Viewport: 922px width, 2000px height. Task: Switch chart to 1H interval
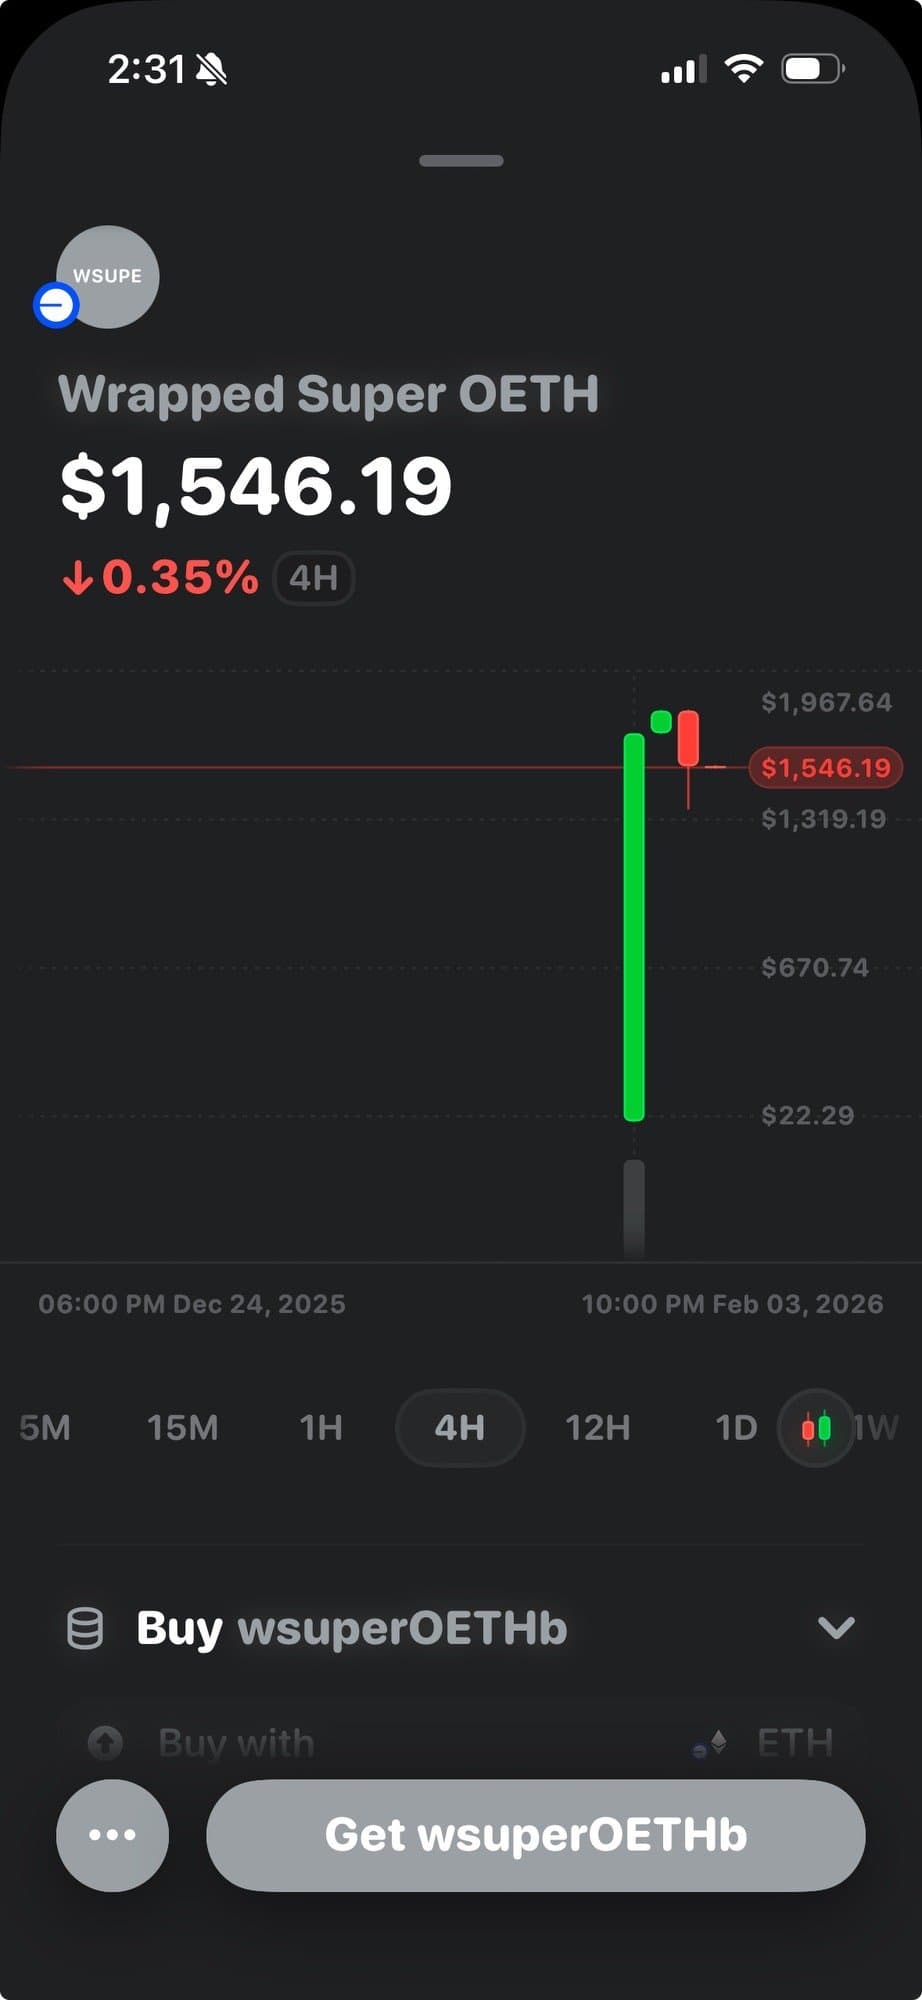tap(321, 1427)
